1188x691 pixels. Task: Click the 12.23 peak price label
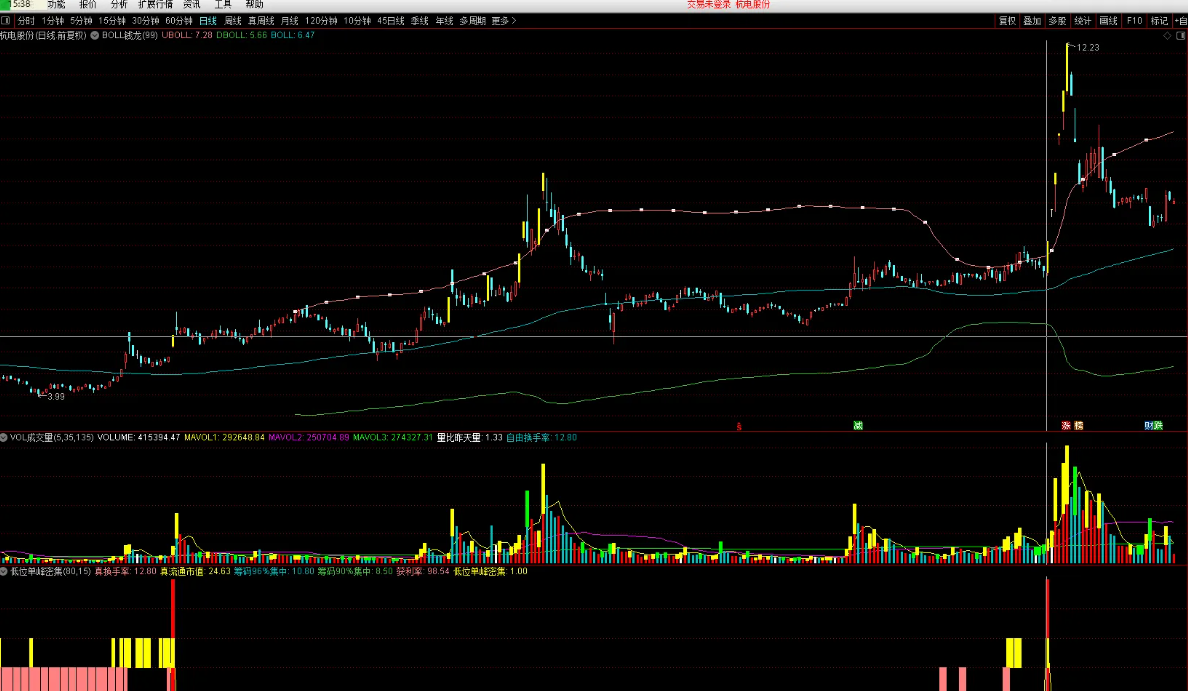coord(1088,48)
